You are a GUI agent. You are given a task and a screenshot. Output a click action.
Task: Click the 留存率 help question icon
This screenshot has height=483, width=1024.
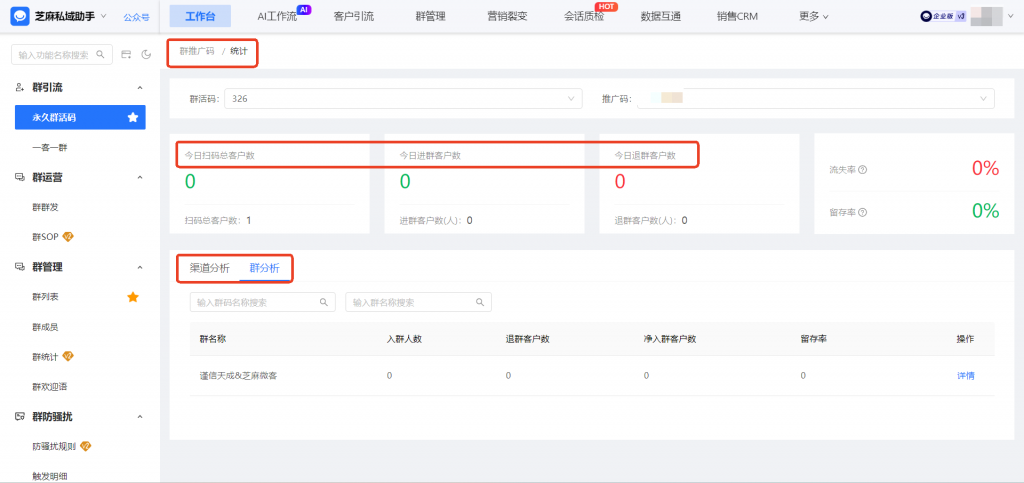pos(862,212)
